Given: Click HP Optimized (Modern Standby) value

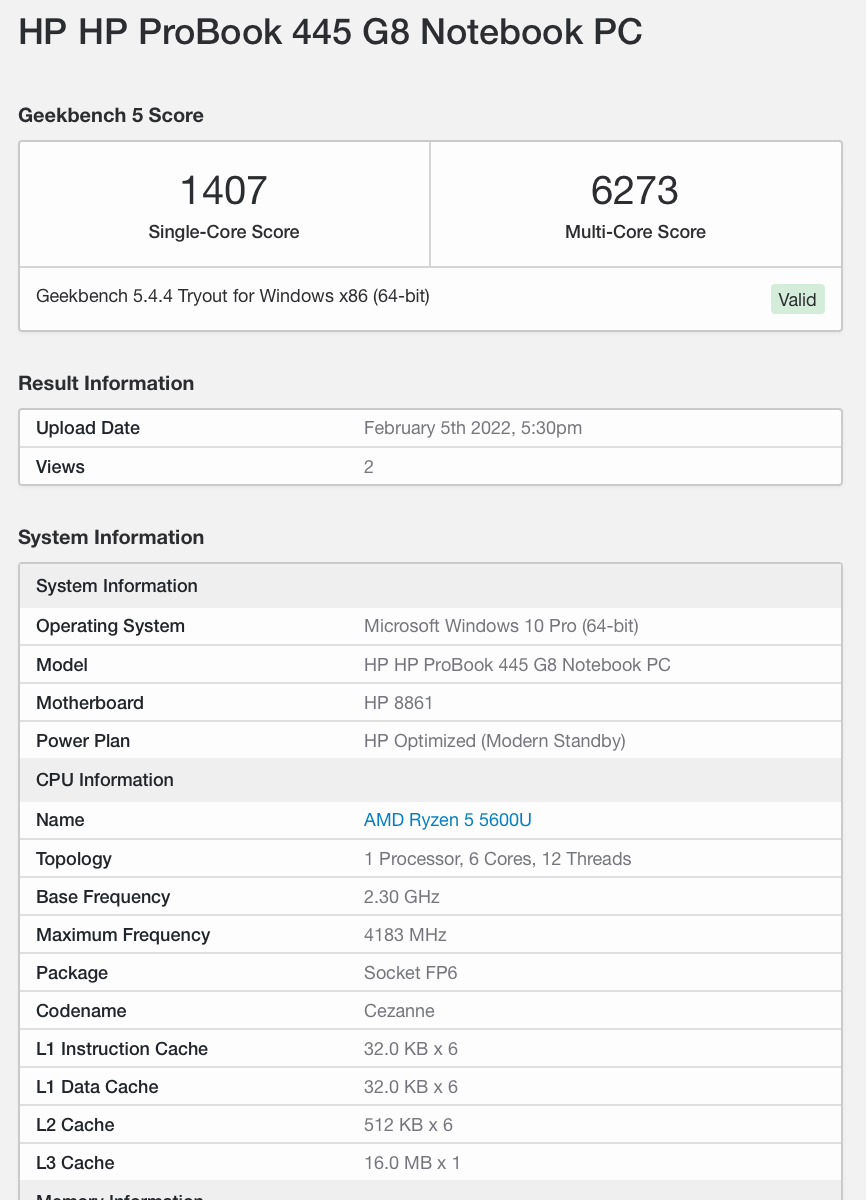Looking at the screenshot, I should 495,741.
